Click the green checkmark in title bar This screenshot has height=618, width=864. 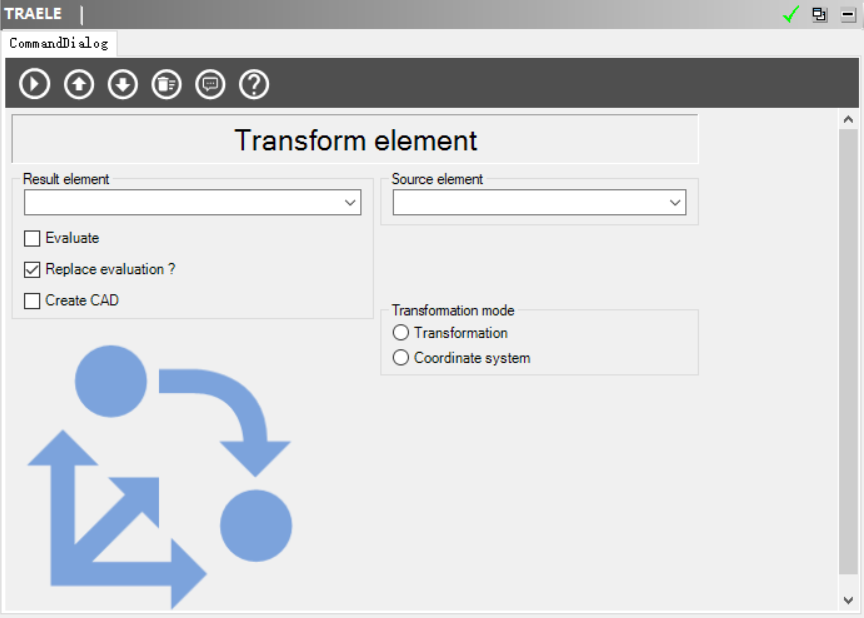coord(791,14)
